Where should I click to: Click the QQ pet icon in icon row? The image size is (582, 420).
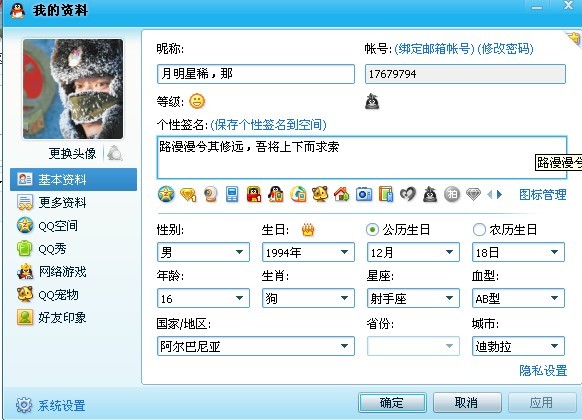pos(320,194)
